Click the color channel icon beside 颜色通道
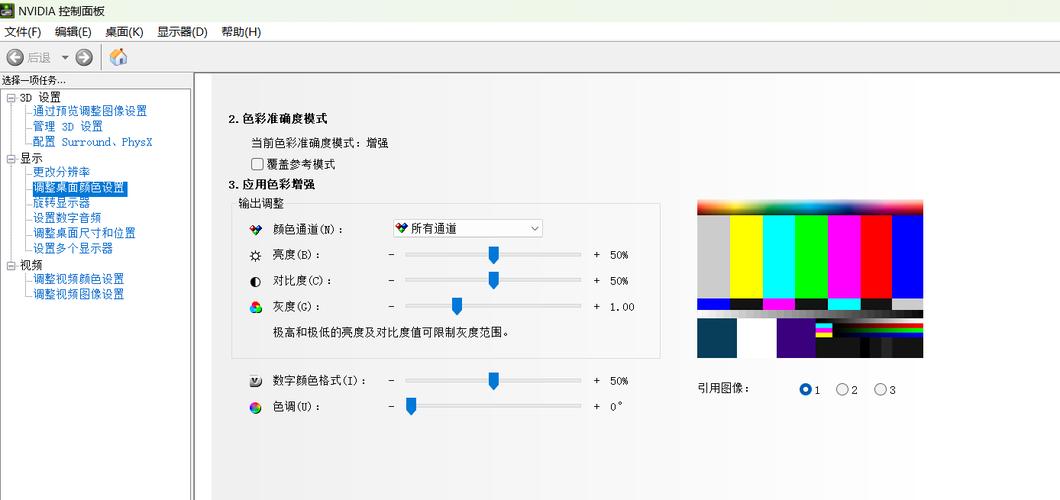The image size is (1060, 500). tap(255, 230)
